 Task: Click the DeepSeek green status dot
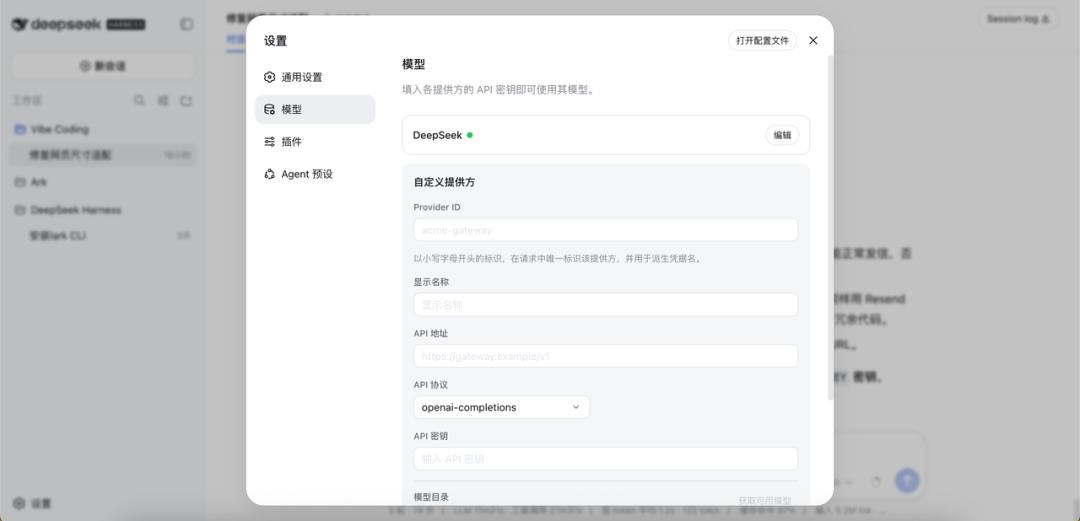(x=470, y=135)
